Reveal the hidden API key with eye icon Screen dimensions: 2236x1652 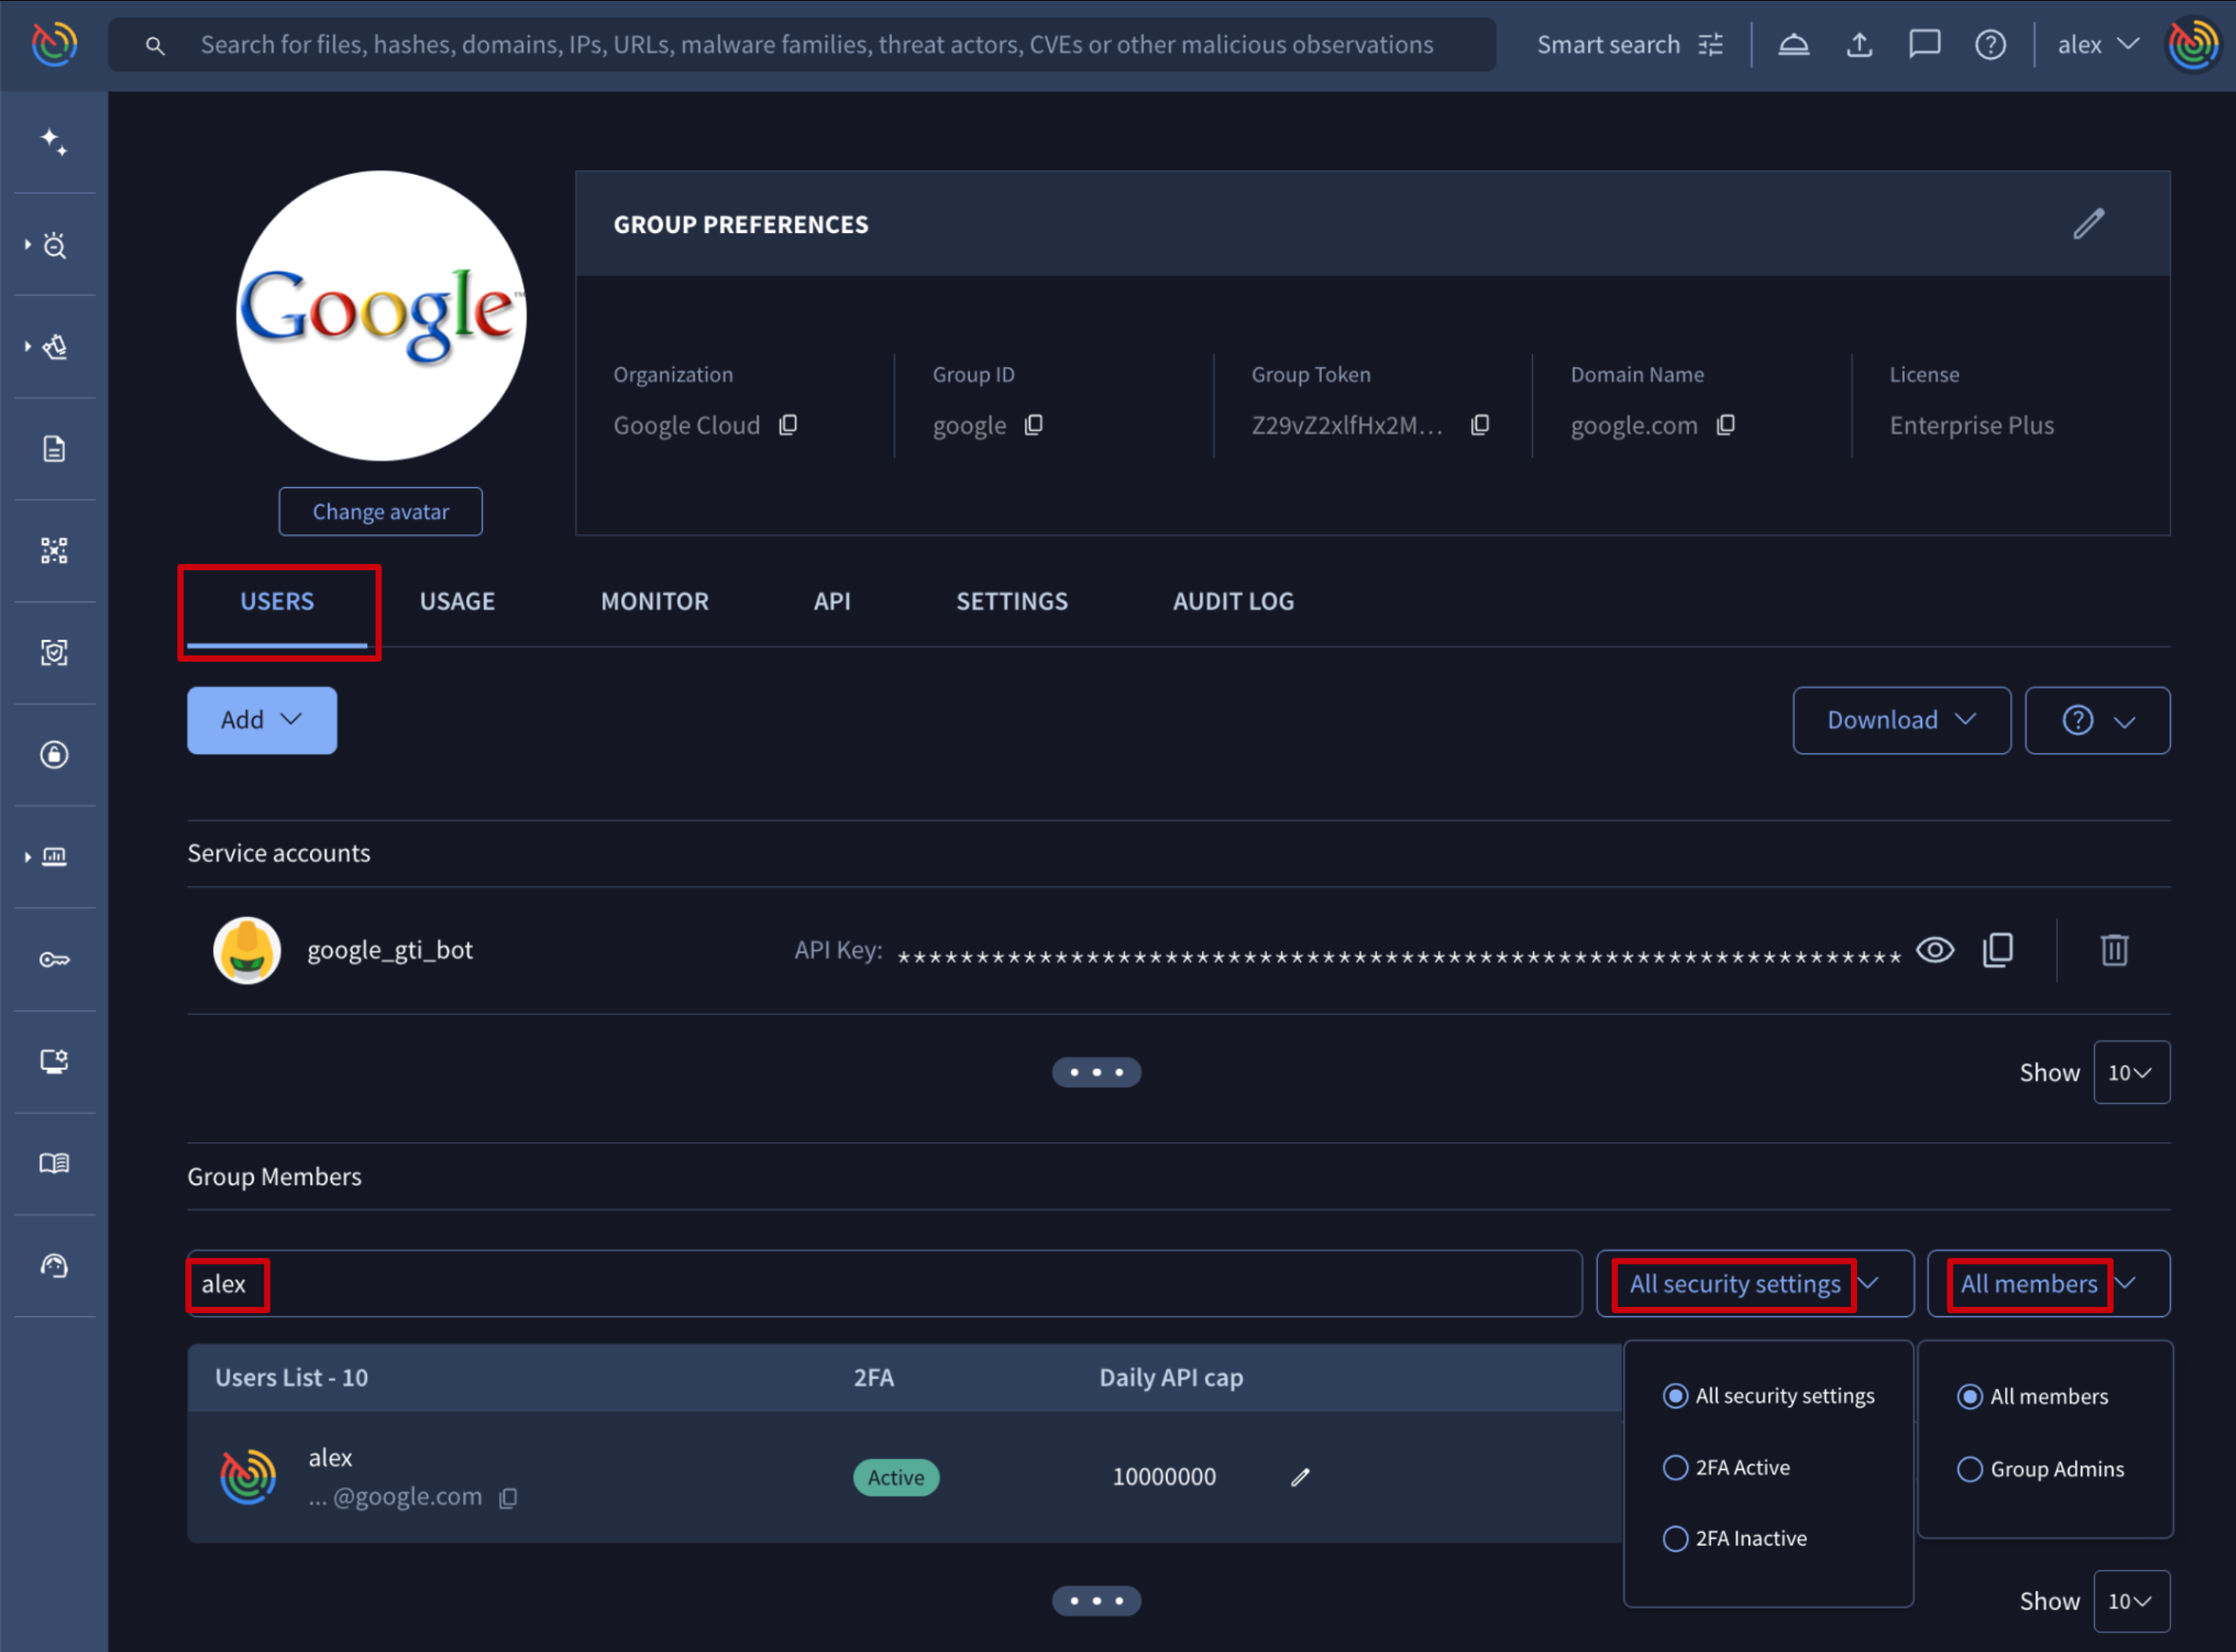point(1934,950)
